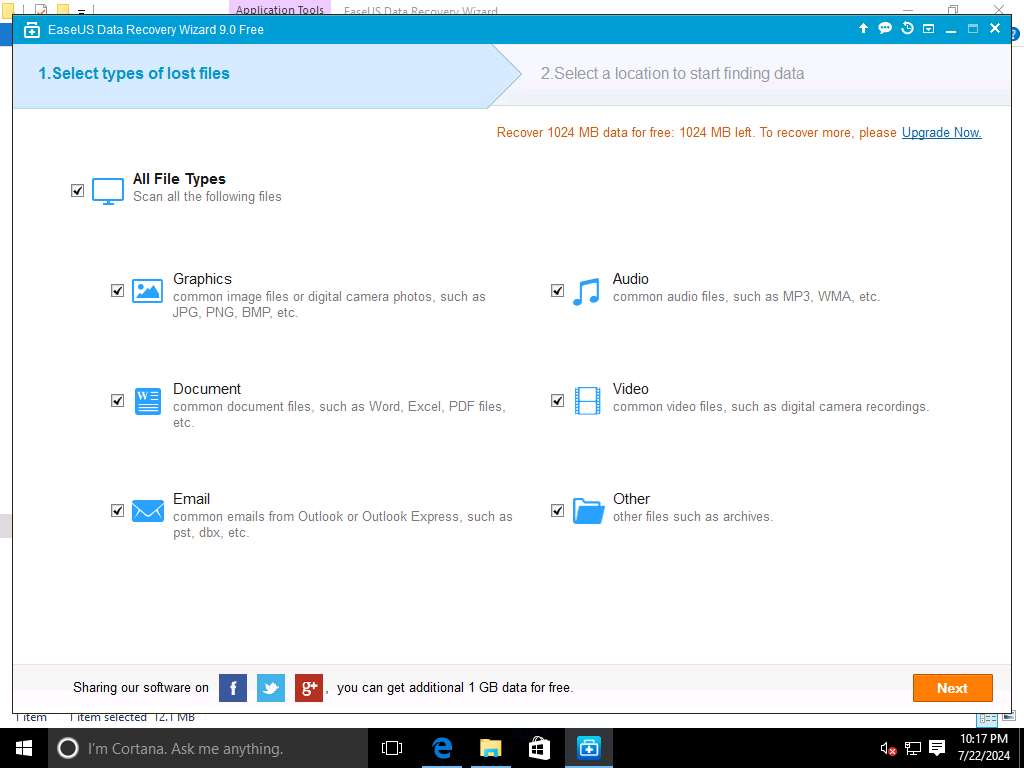Open the Windows Store taskbar icon
1024x768 pixels.
point(539,748)
